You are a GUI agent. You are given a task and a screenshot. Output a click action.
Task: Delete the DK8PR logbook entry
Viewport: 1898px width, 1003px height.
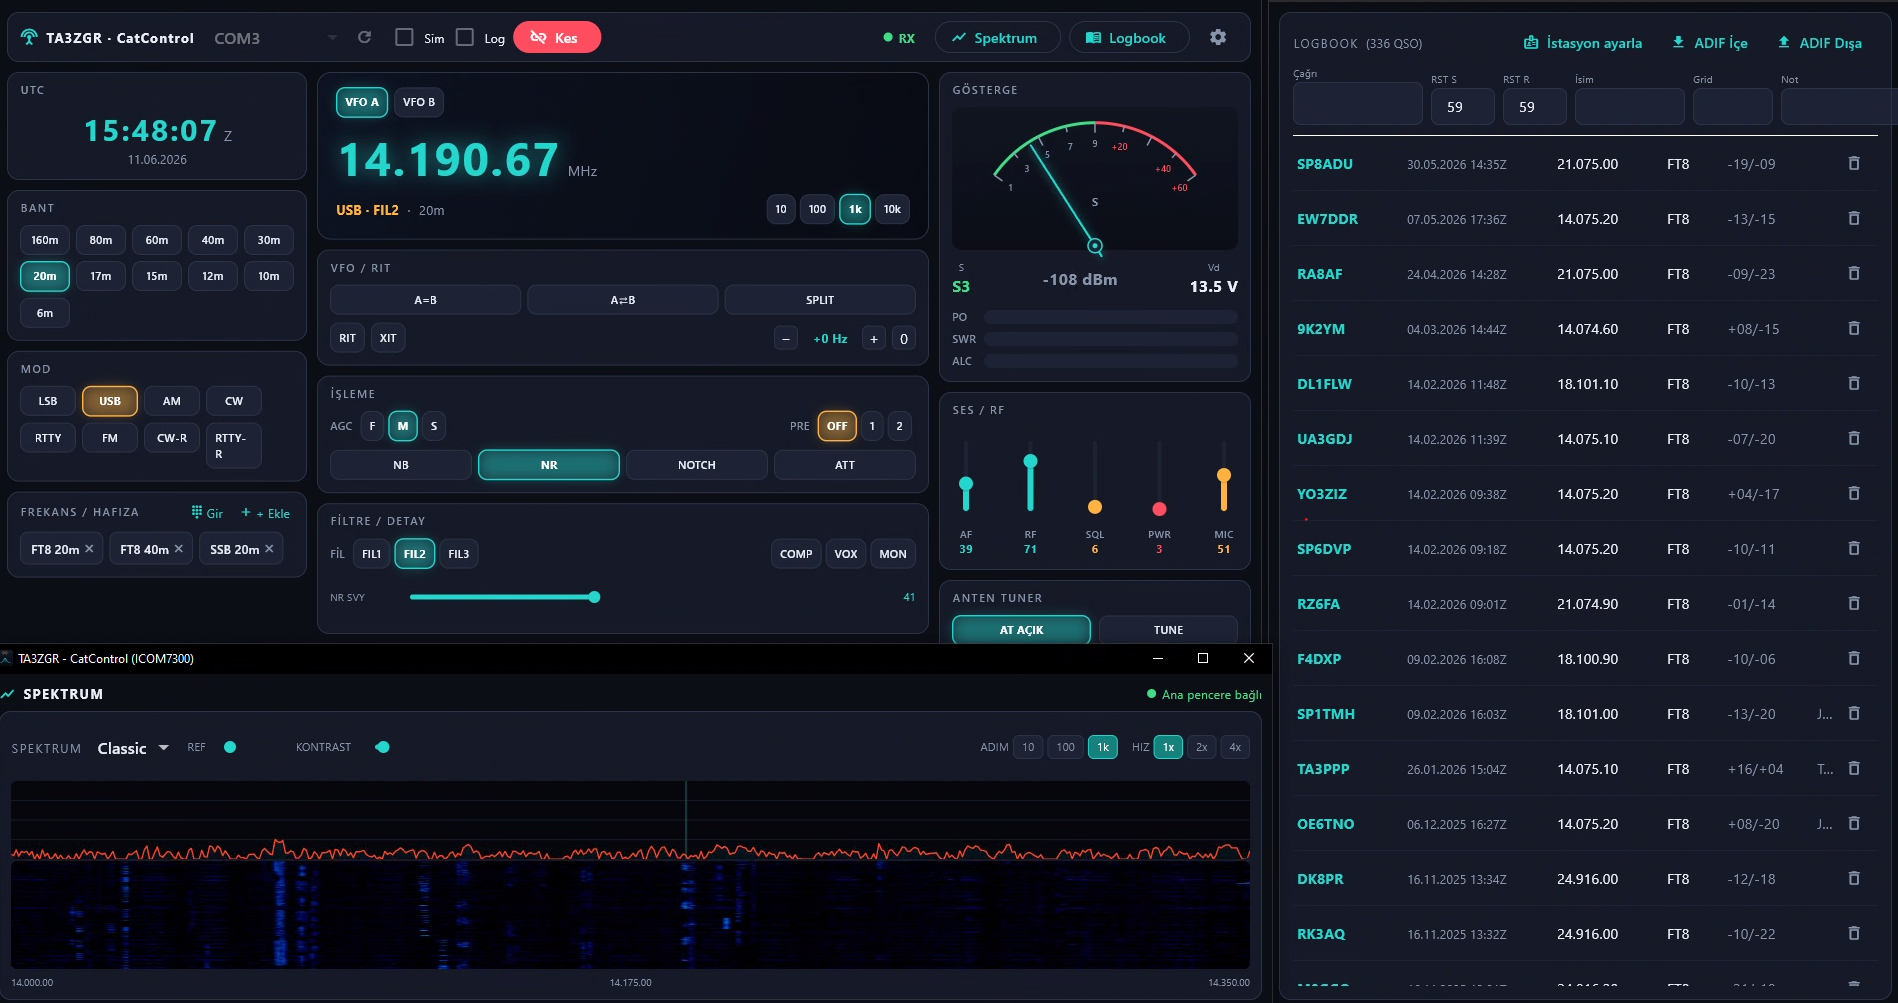point(1854,878)
